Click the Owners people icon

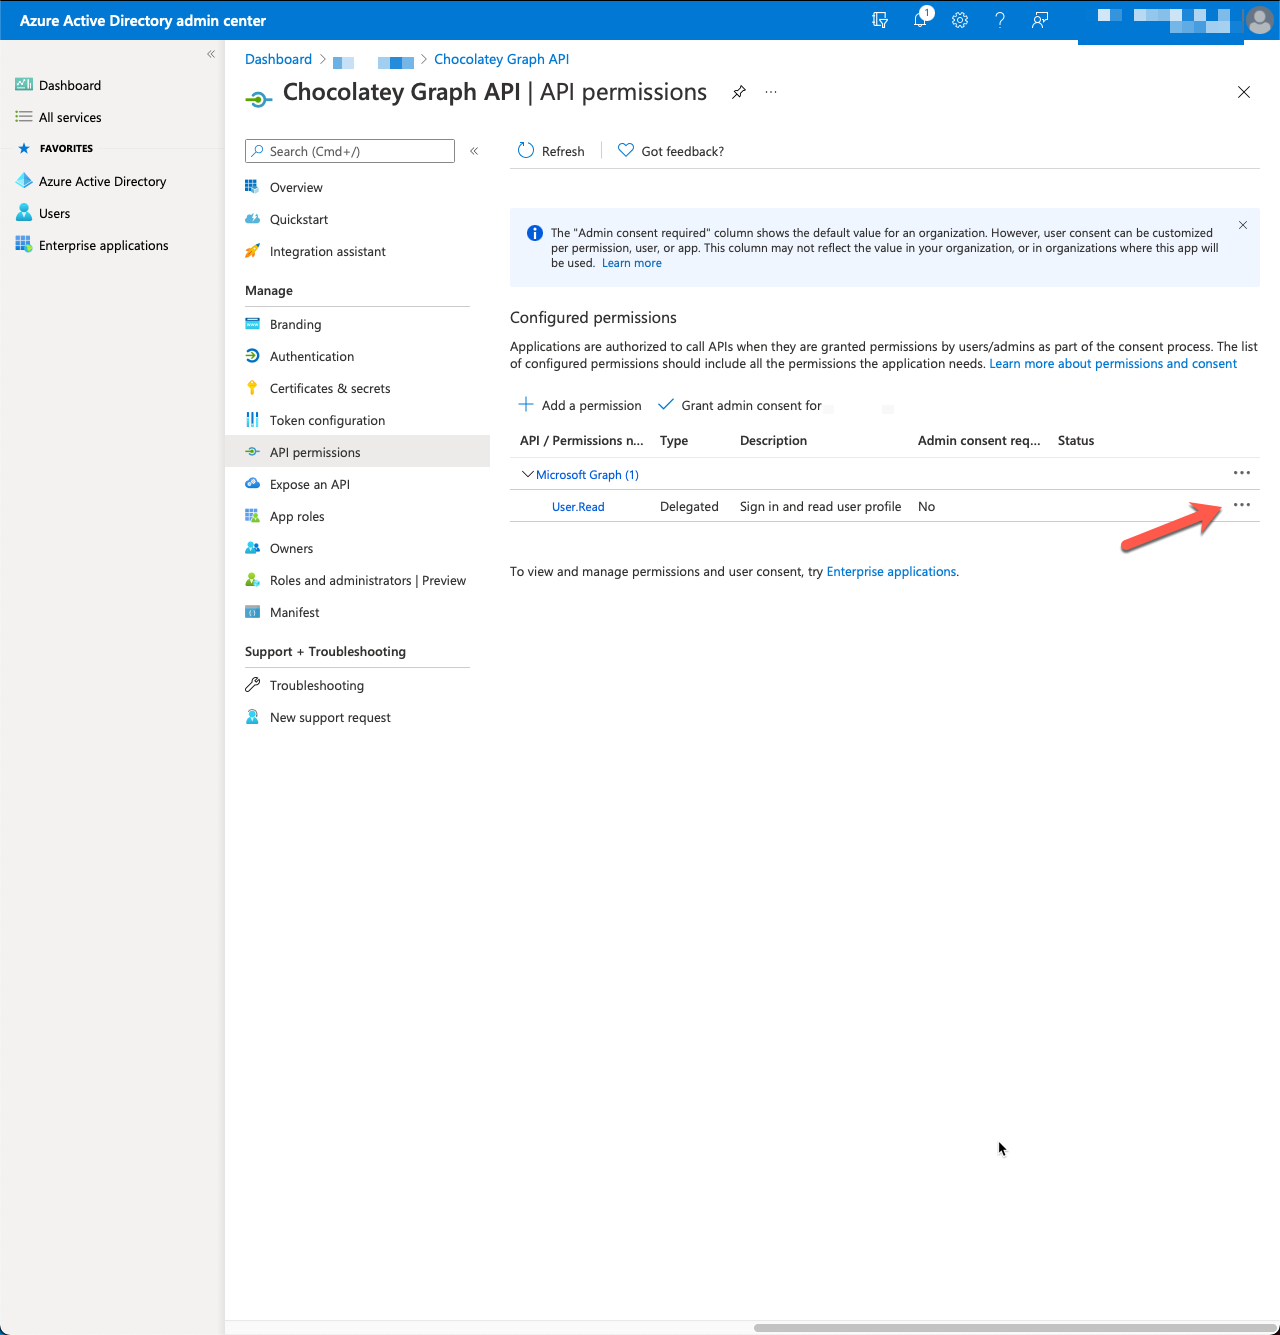pos(252,548)
